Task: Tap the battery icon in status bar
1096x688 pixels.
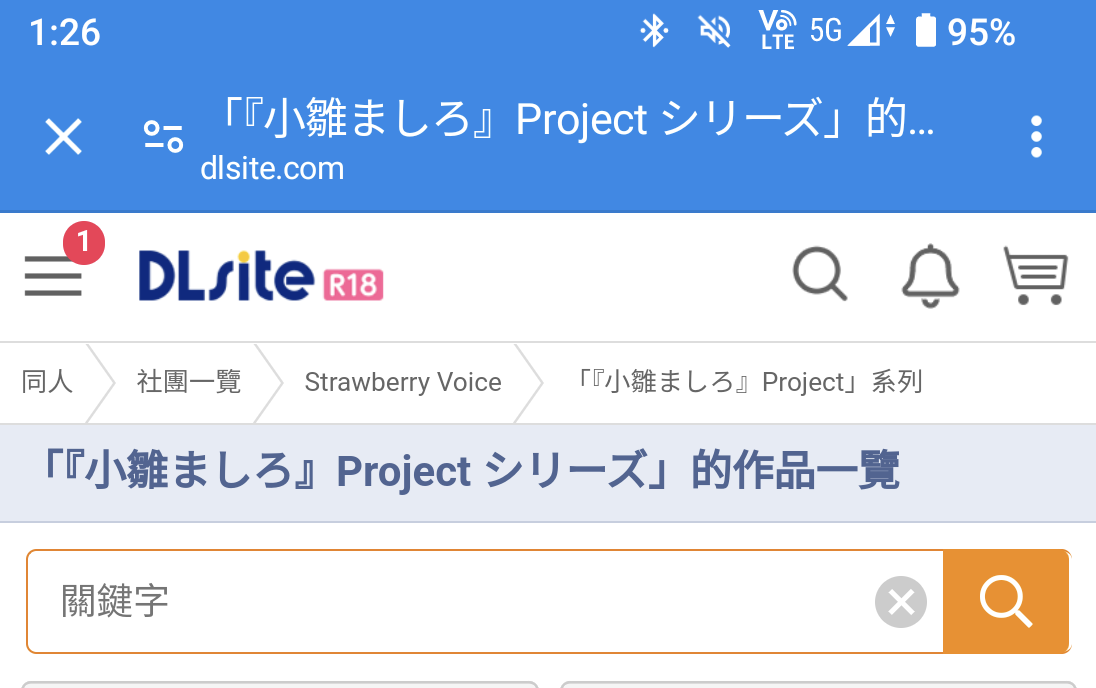Action: tap(925, 32)
